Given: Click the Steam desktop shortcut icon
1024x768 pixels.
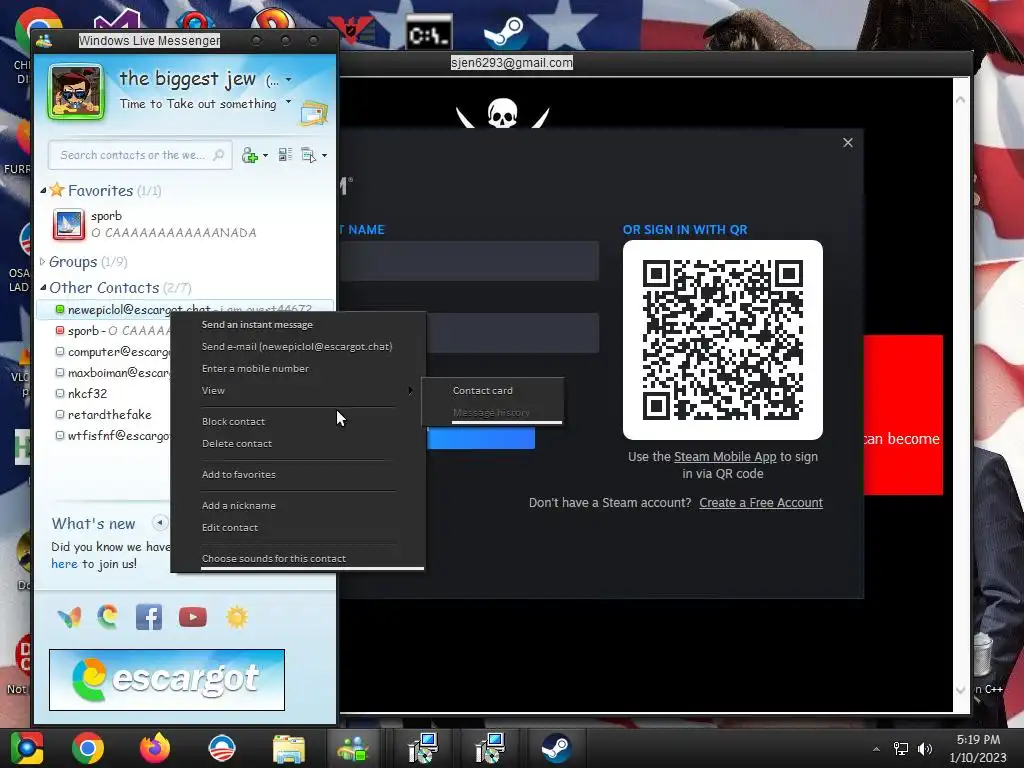Looking at the screenshot, I should pos(506,33).
